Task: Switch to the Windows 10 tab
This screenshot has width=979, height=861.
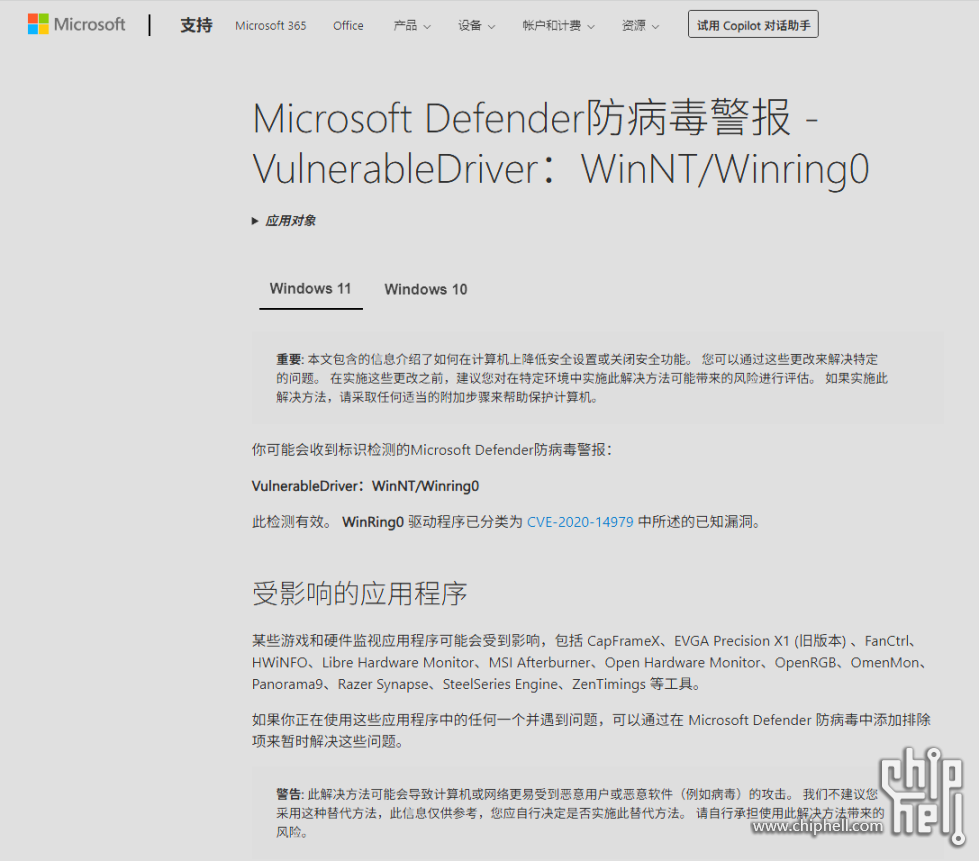Action: point(426,290)
